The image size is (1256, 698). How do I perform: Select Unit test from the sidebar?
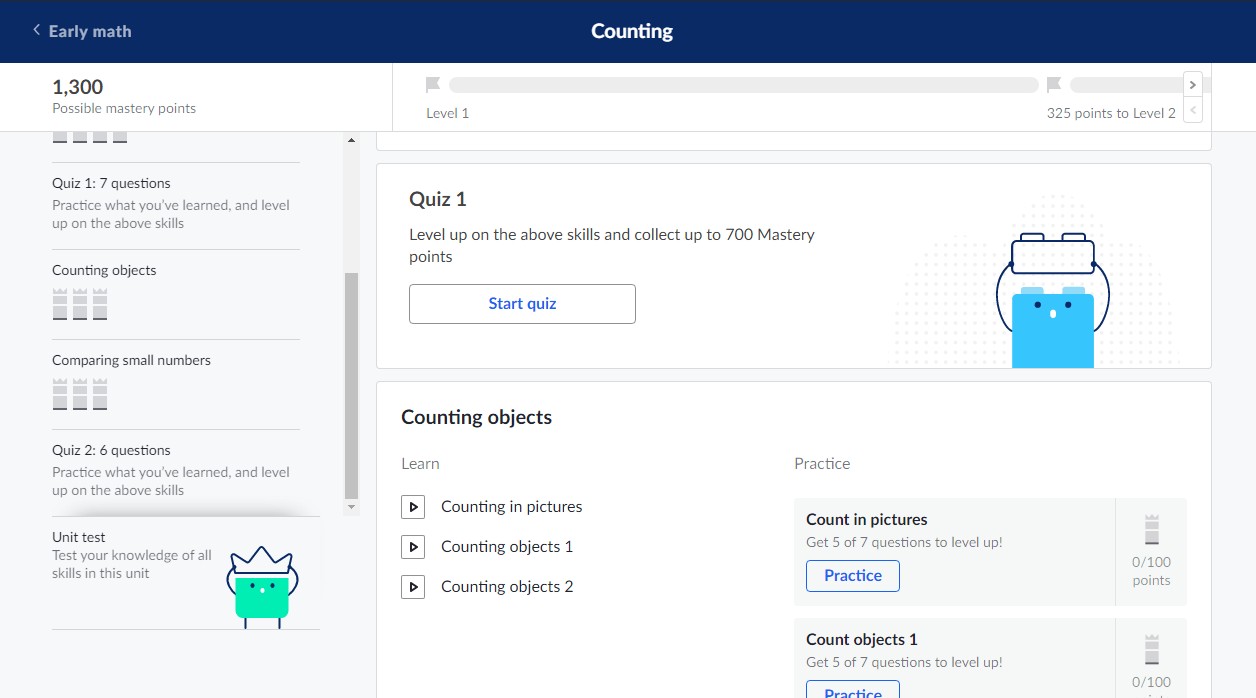point(78,536)
